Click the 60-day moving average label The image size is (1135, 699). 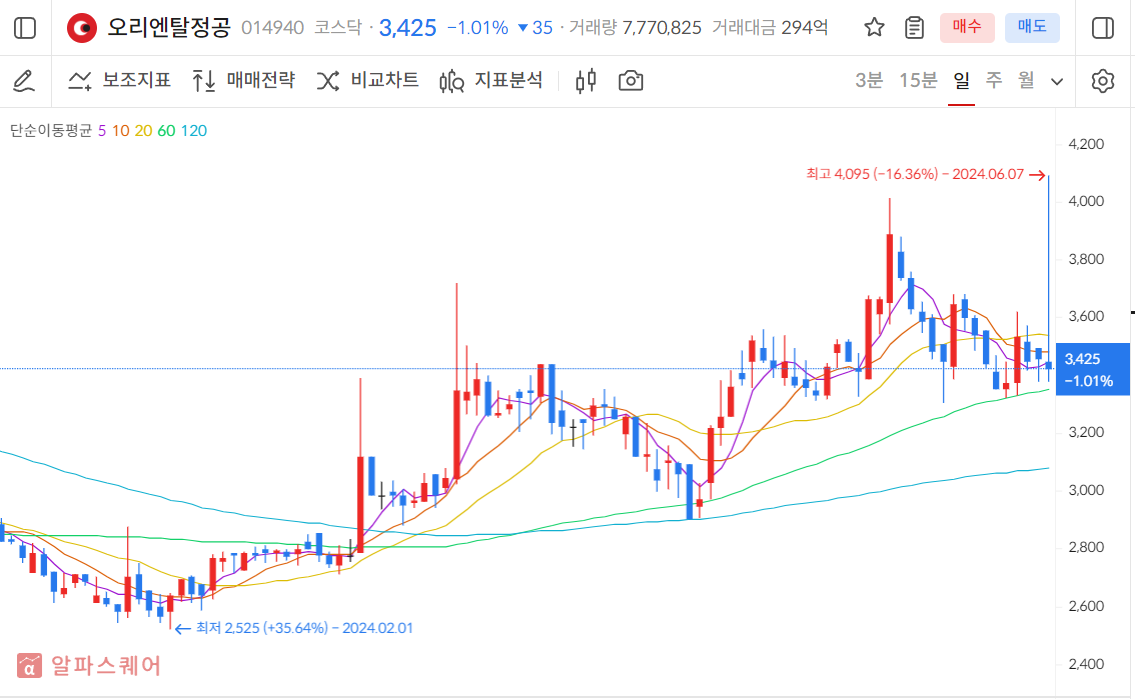coord(166,131)
